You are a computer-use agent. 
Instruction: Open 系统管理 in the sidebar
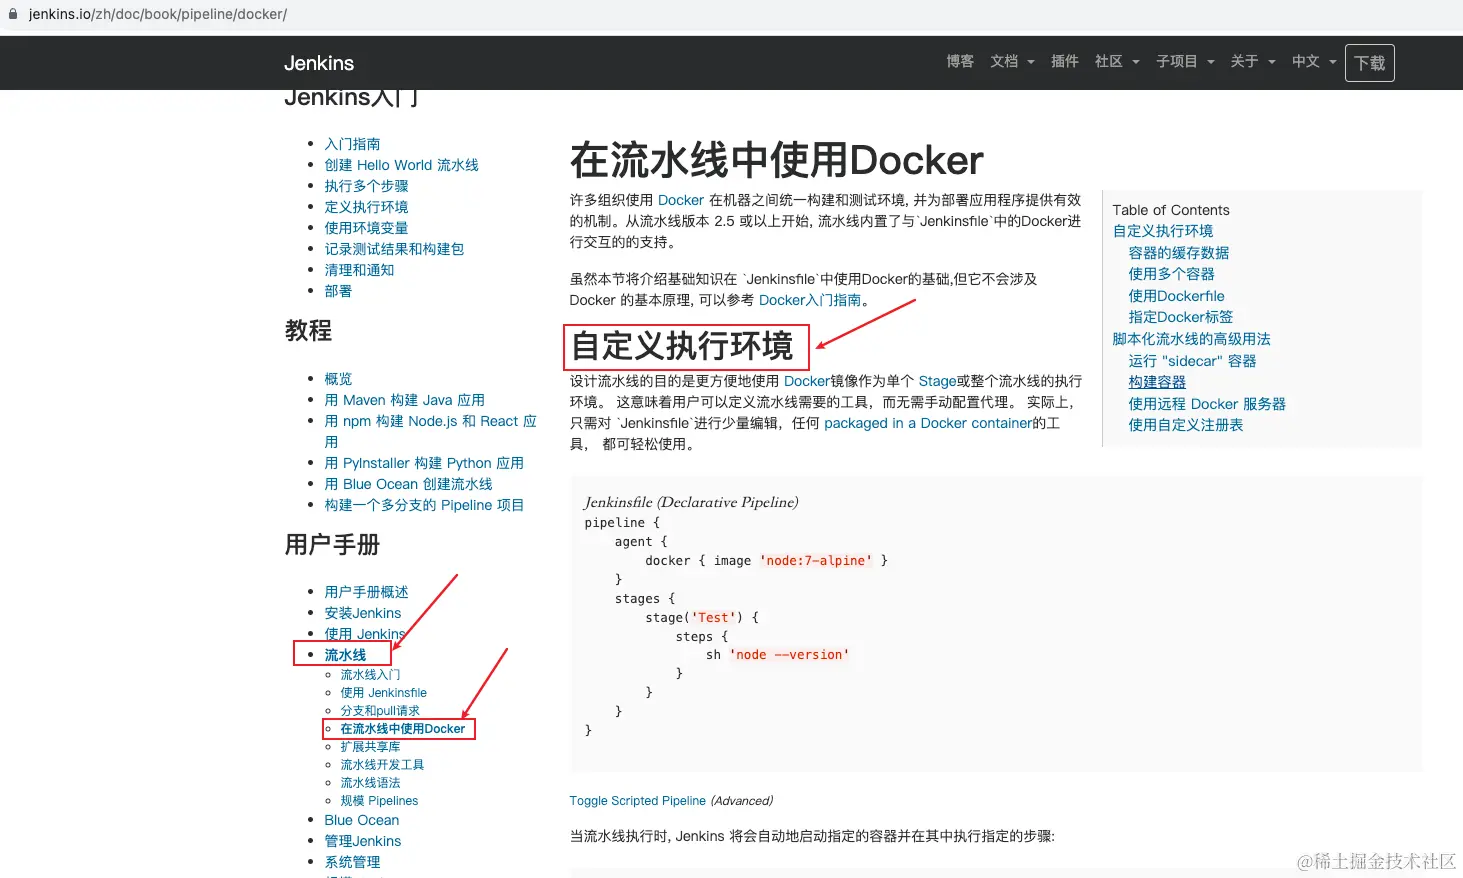(352, 862)
